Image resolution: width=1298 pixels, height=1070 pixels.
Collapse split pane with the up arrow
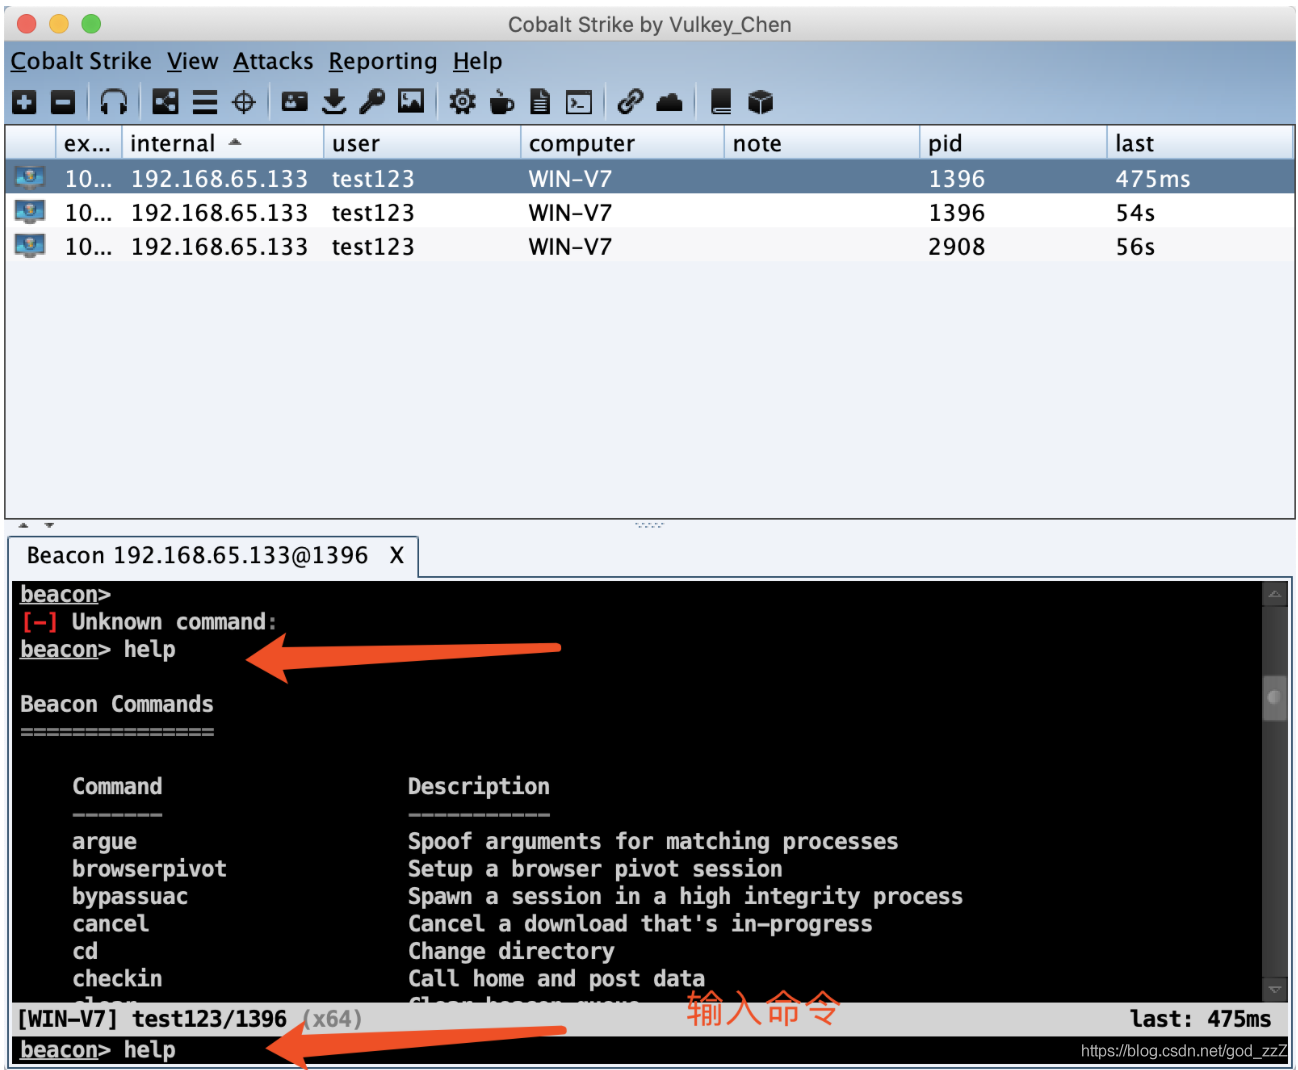(x=23, y=524)
